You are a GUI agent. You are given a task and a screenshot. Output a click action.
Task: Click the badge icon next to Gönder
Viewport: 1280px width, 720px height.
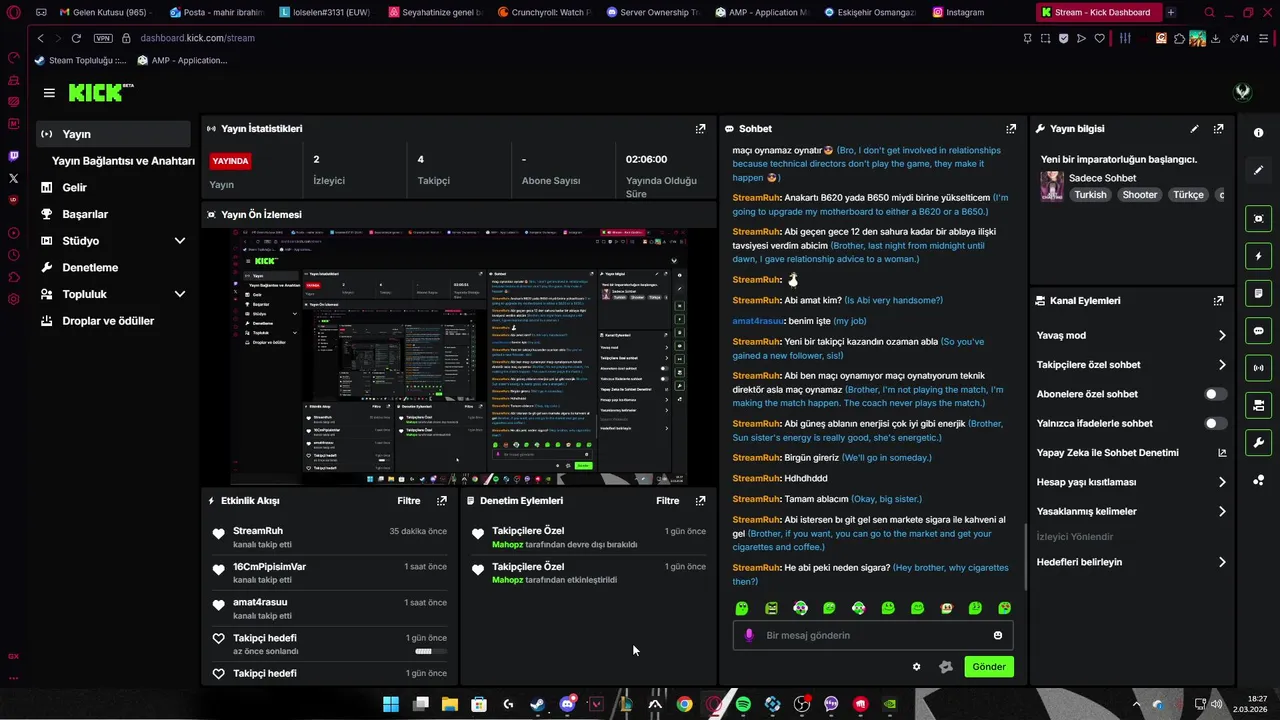coord(946,667)
